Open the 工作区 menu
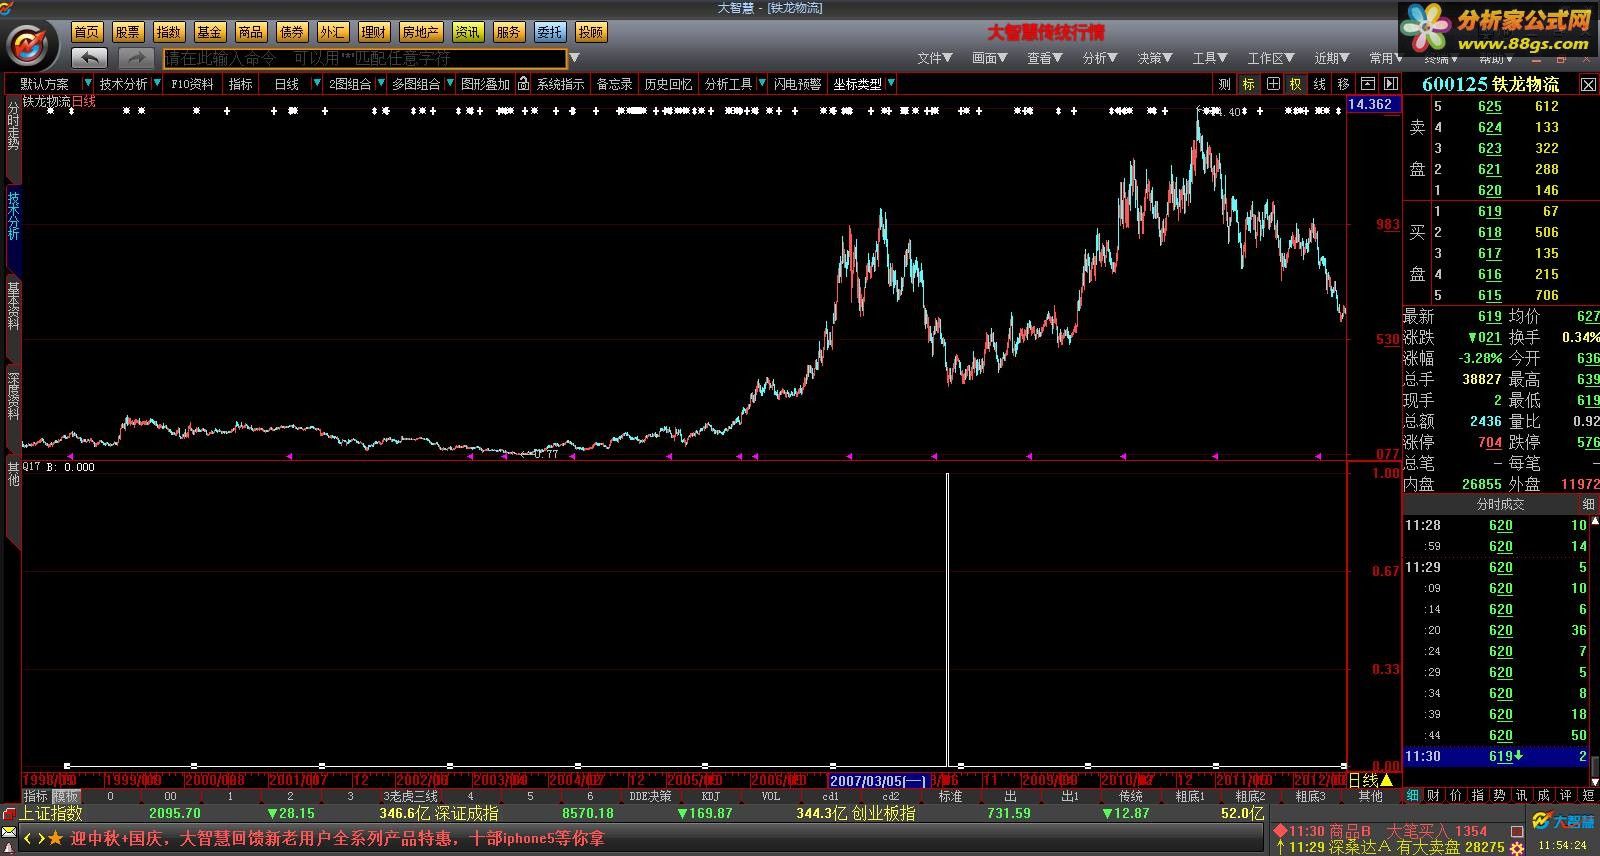The image size is (1600, 856). pos(1270,58)
